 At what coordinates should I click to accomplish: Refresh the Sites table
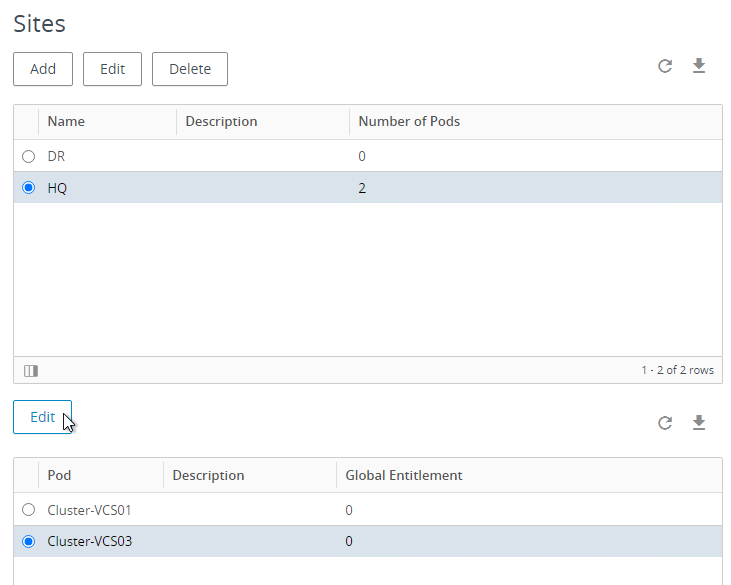click(665, 66)
